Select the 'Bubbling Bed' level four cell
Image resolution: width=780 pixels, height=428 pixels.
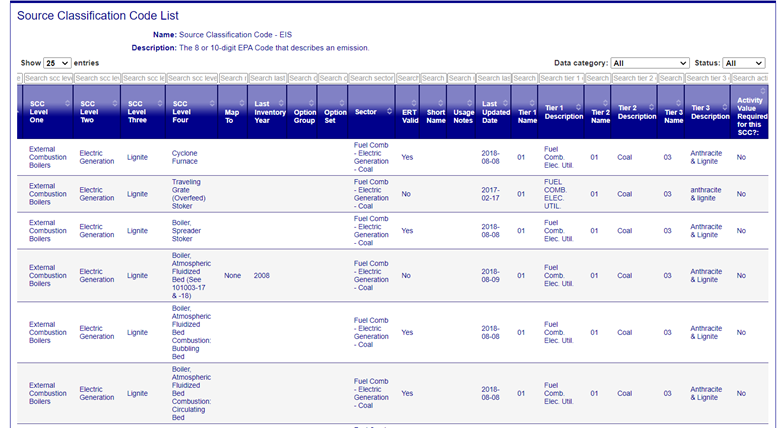191,332
